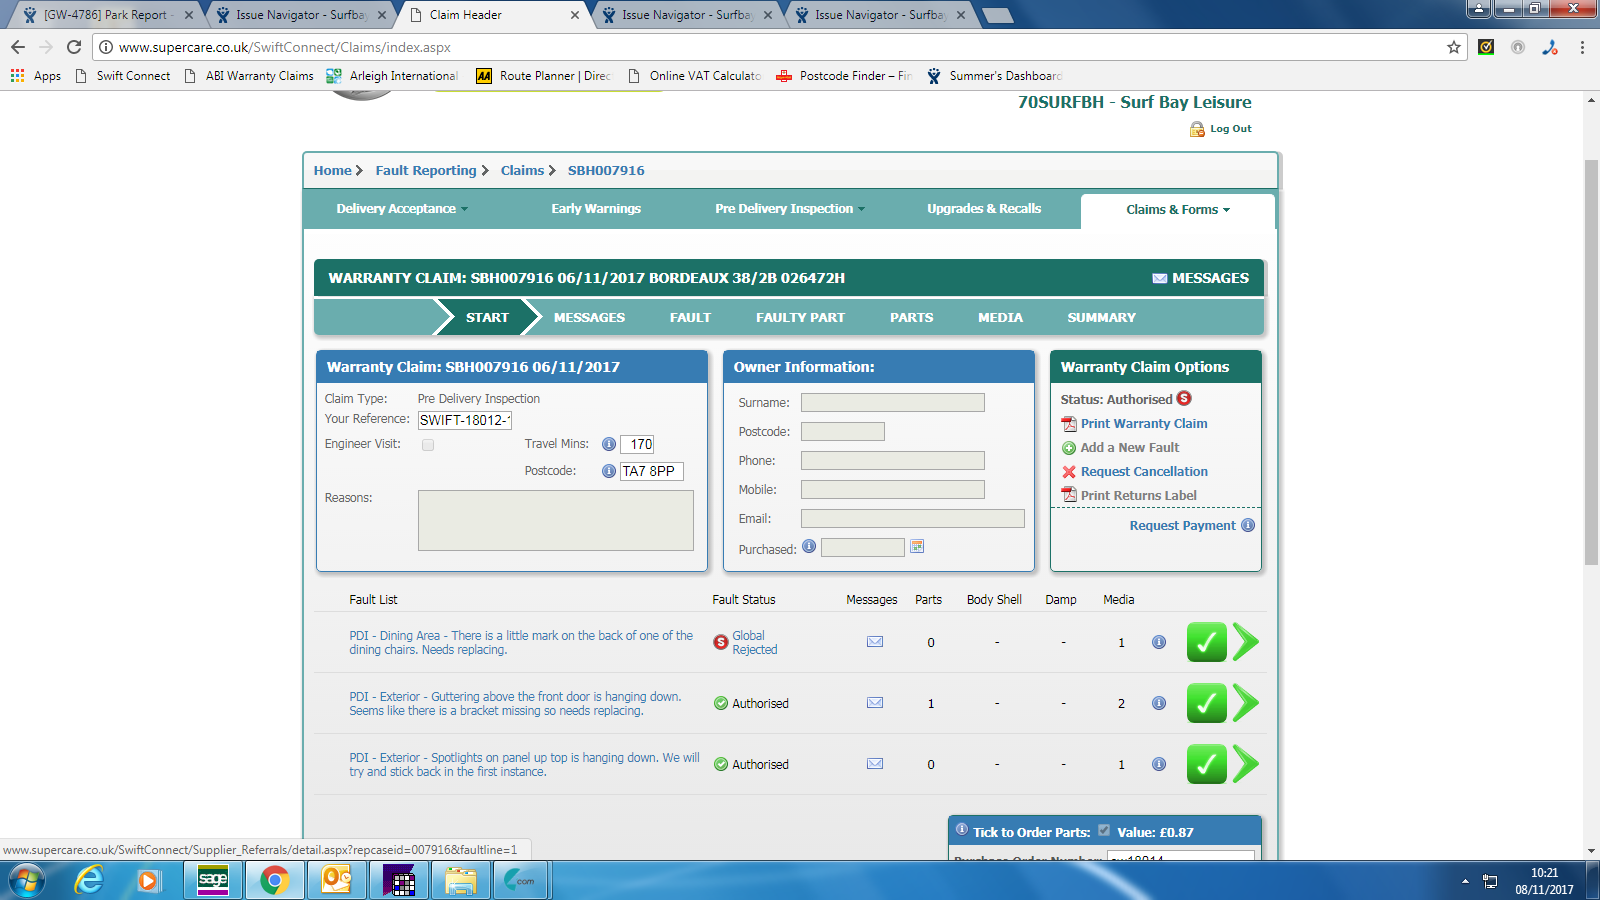Go to the FAULTY PART step
The width and height of the screenshot is (1600, 900).
[800, 317]
